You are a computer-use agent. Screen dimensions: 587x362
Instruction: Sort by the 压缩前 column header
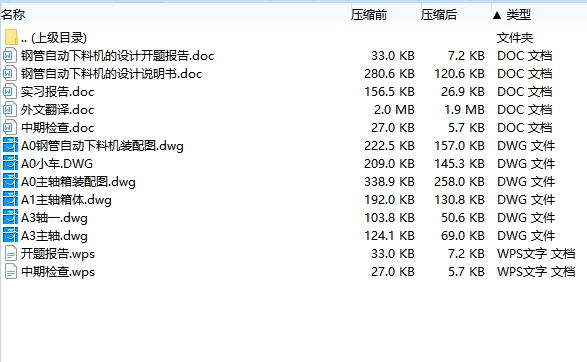[x=369, y=15]
